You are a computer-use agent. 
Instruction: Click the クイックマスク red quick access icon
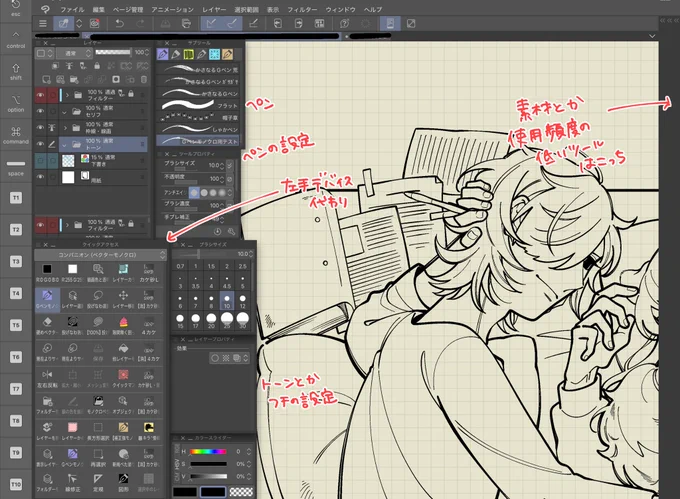123,375
